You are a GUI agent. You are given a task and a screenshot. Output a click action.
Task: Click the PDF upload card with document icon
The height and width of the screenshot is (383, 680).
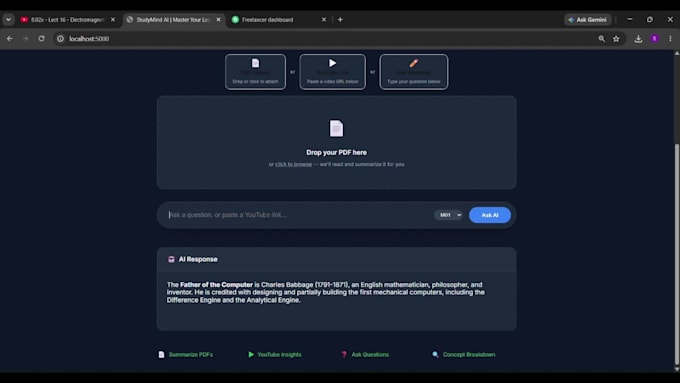click(255, 72)
